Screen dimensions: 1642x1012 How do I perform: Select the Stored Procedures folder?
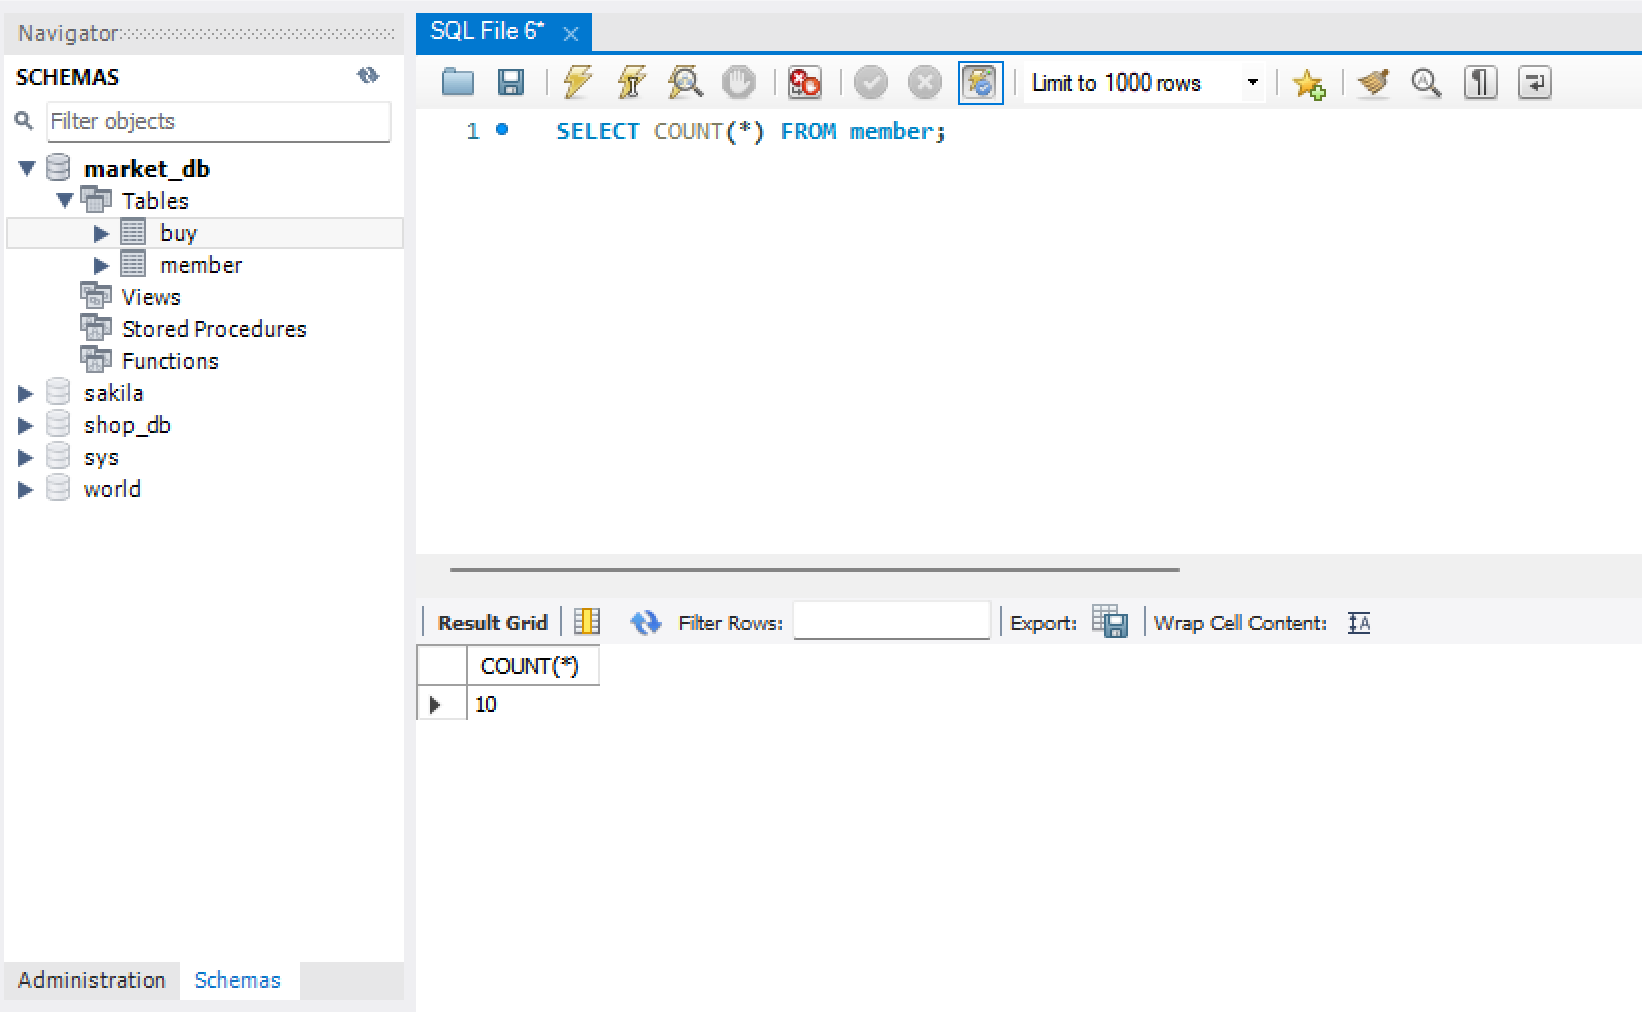214,329
